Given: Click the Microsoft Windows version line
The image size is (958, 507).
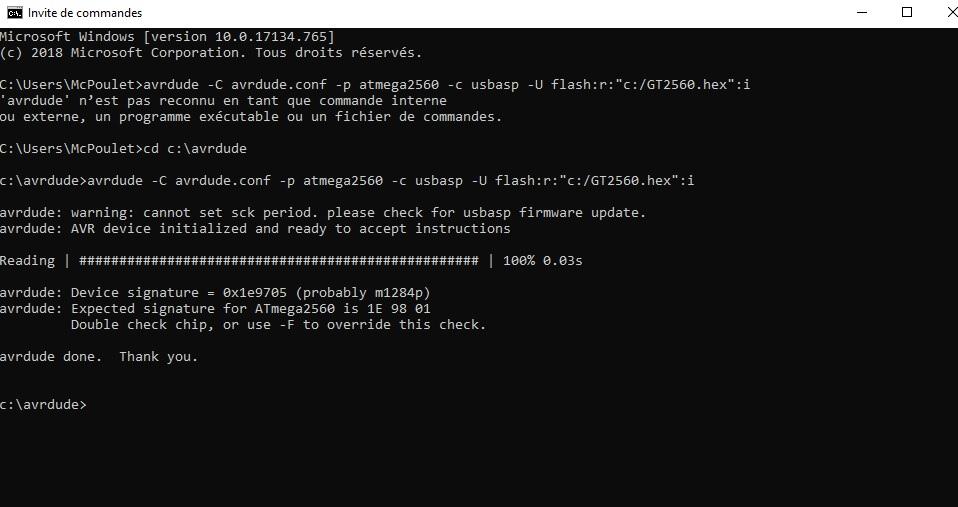Looking at the screenshot, I should tap(167, 37).
